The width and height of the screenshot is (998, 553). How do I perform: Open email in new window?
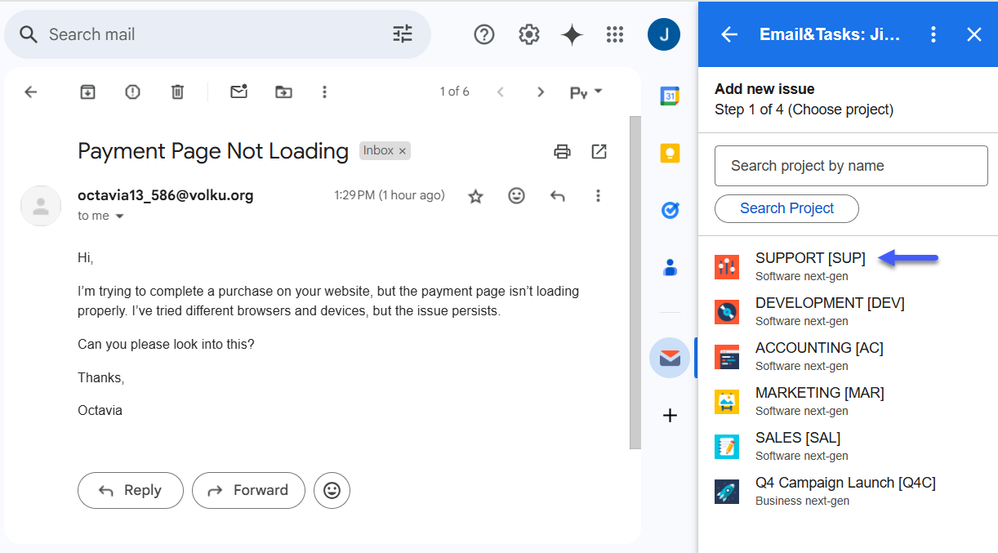599,151
